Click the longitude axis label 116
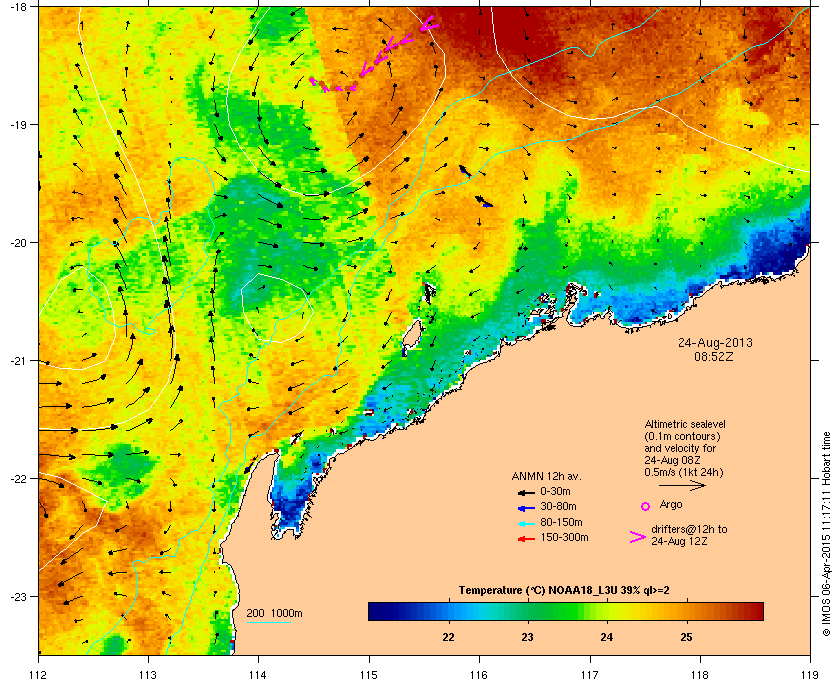 click(479, 674)
